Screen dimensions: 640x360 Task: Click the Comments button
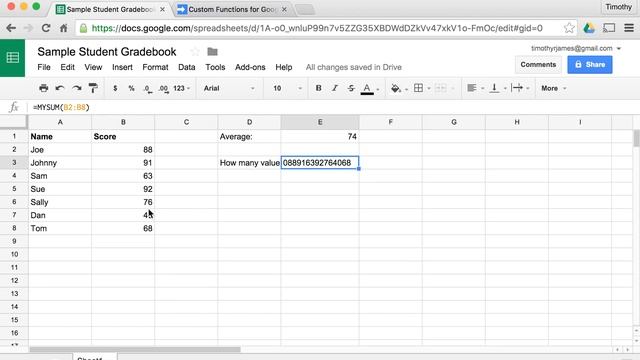click(538, 64)
